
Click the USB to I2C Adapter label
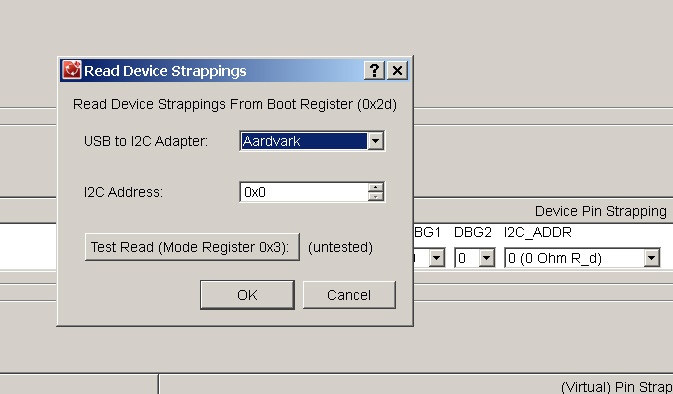(x=146, y=141)
